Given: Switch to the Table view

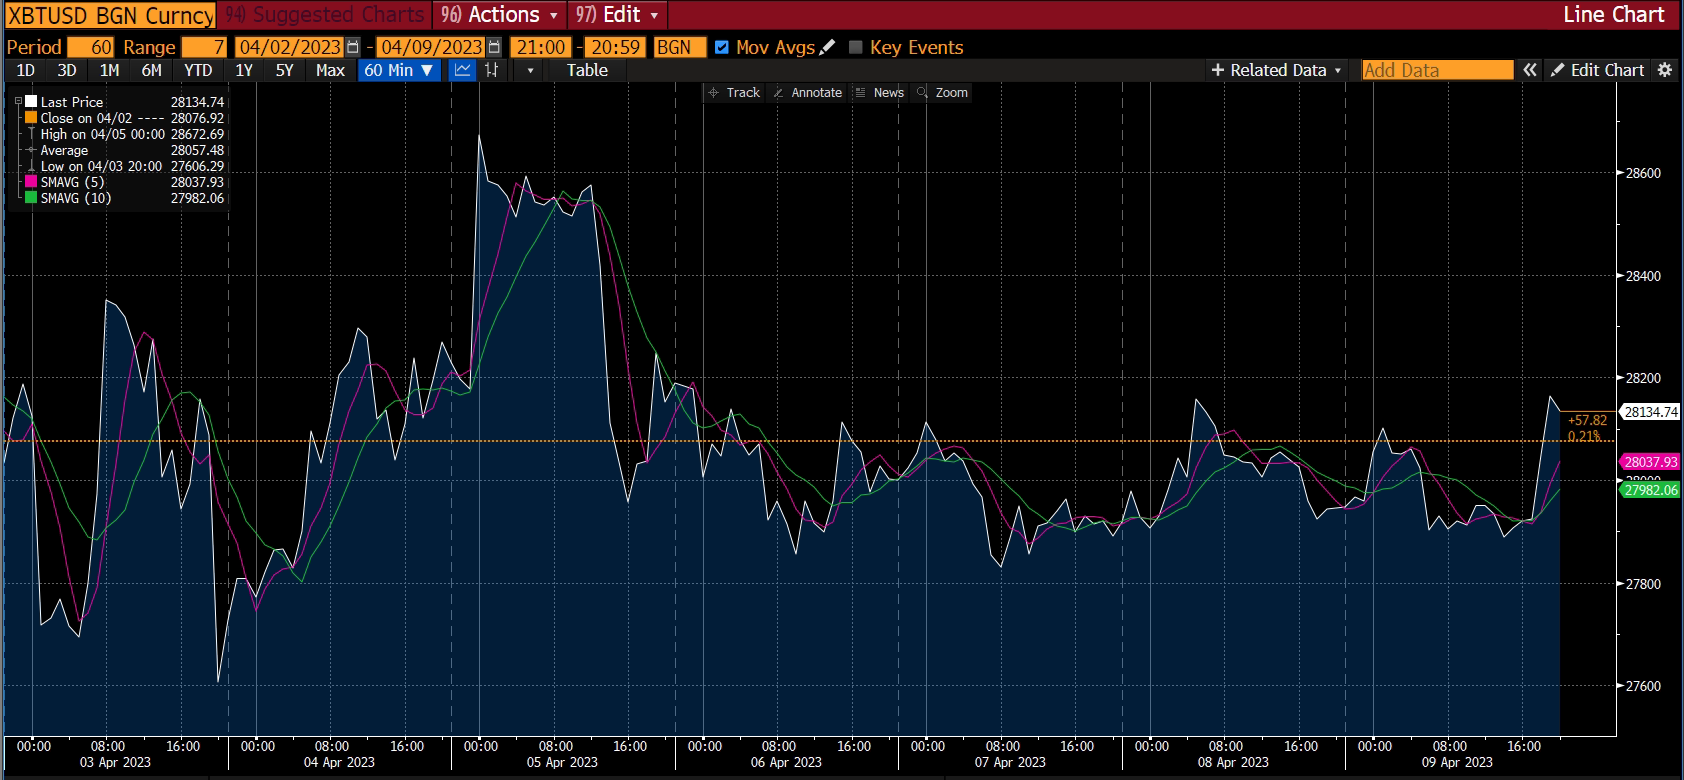Looking at the screenshot, I should click(587, 70).
